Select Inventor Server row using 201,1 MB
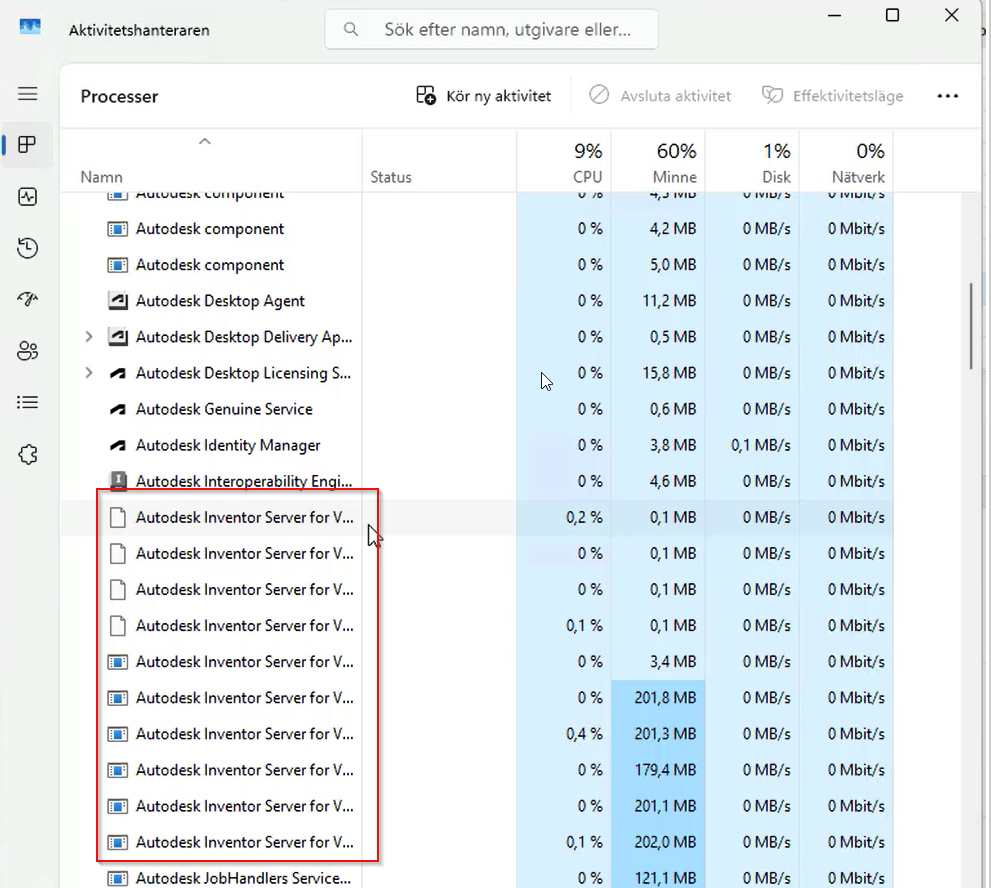Image resolution: width=991 pixels, height=888 pixels. 477,806
